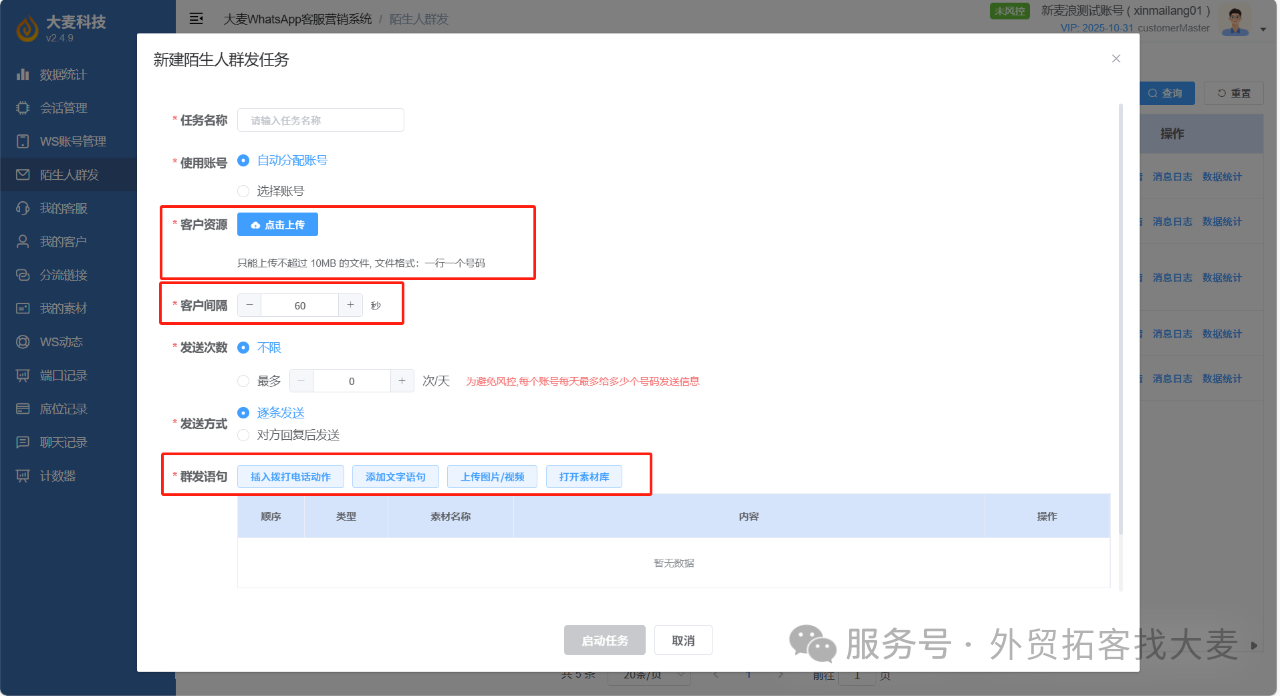Click the 插入拨打电话动作 button
This screenshot has width=1280, height=696.
pyautogui.click(x=291, y=477)
